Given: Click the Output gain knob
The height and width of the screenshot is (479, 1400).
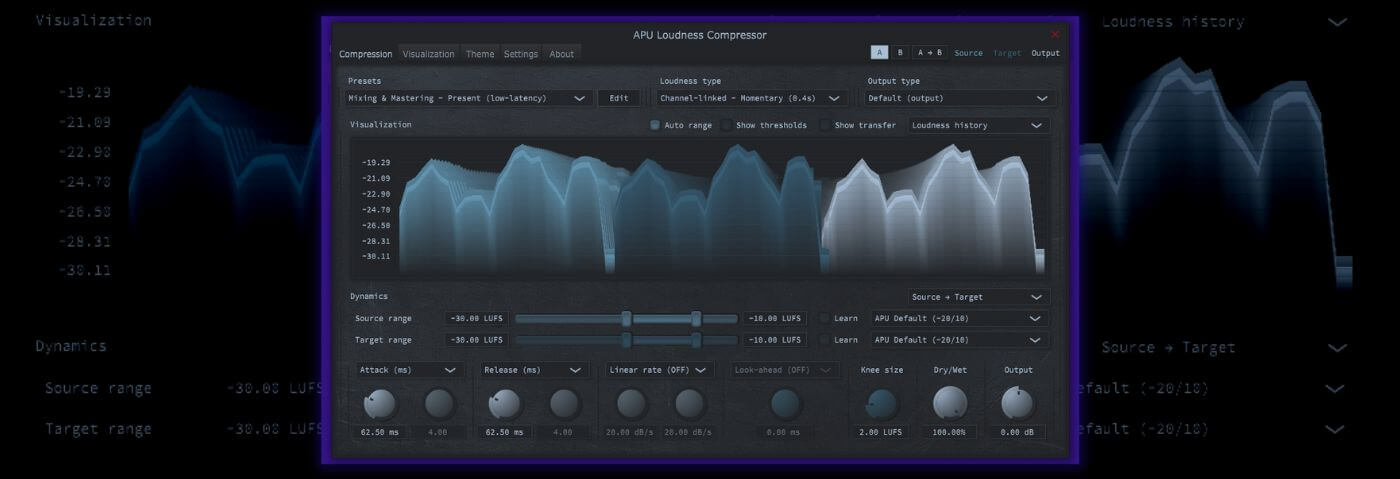Looking at the screenshot, I should click(1018, 404).
